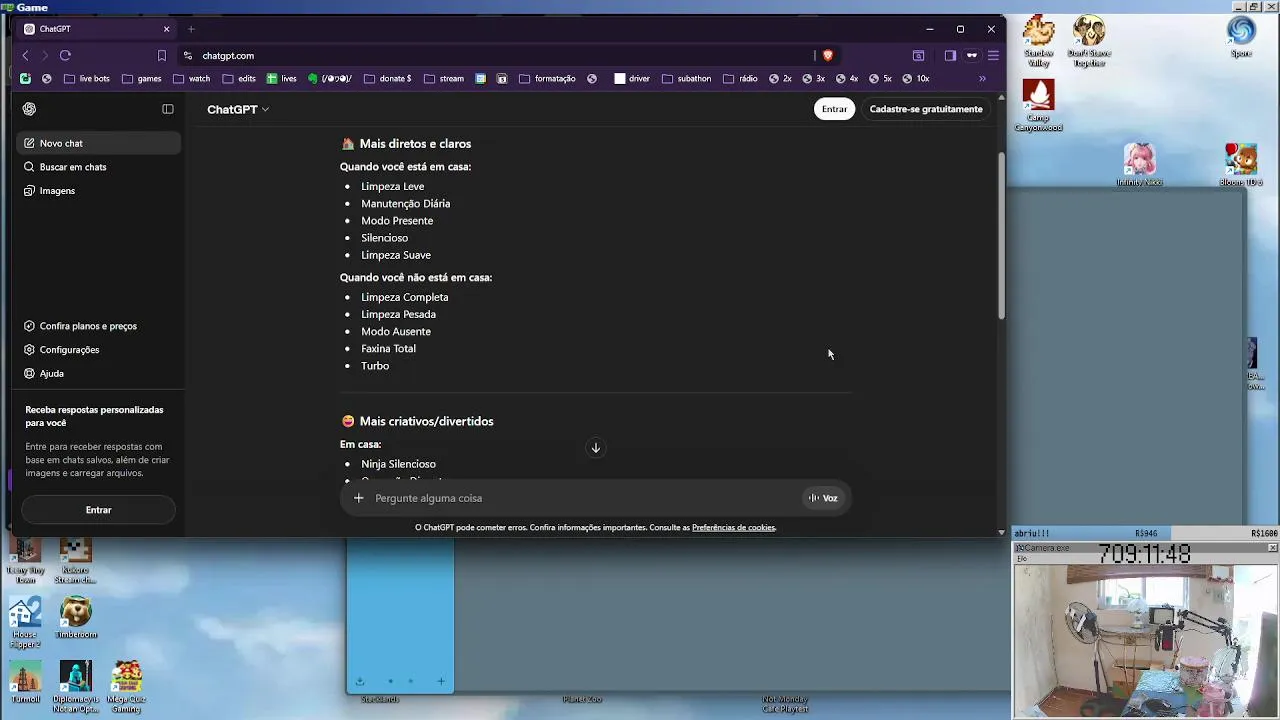Open the formatação bookmark folder
Viewport: 1280px width, 720px height.
(x=547, y=79)
